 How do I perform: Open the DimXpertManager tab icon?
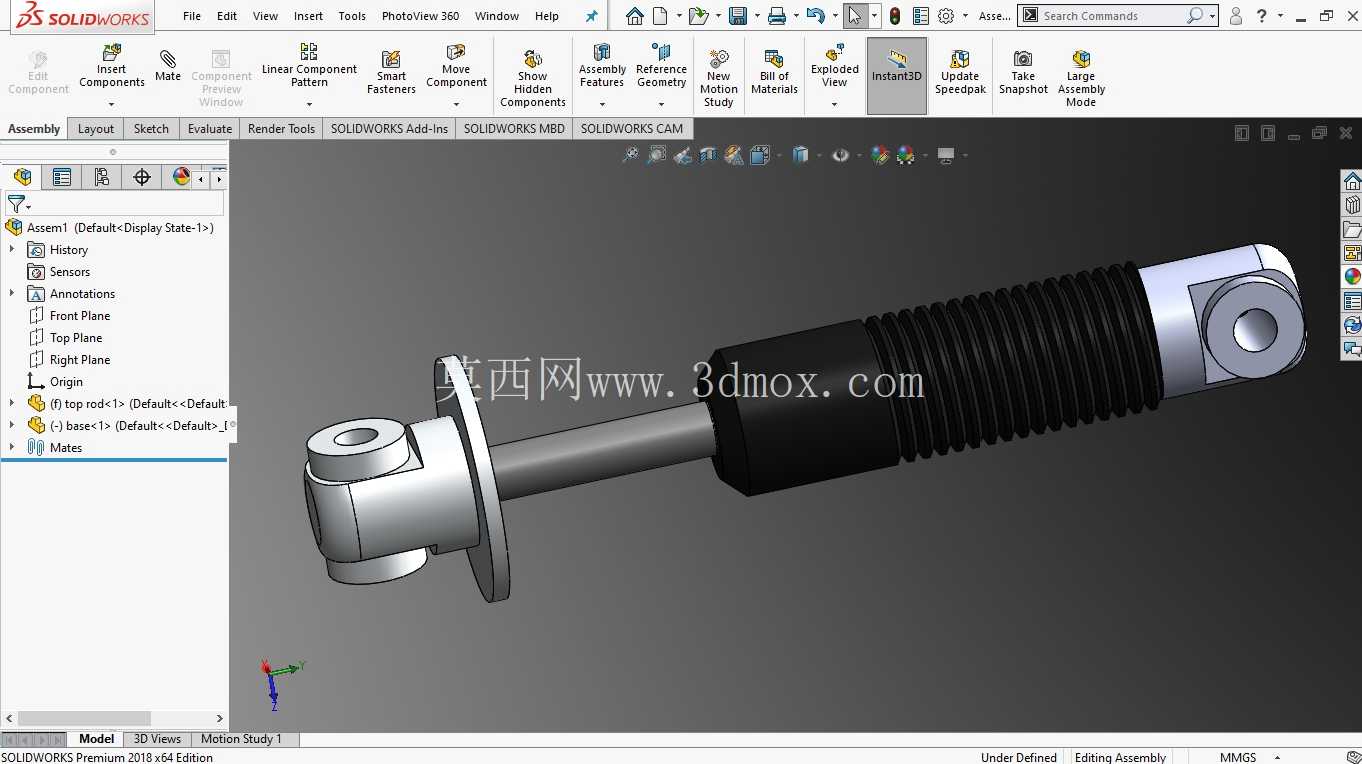coord(141,177)
